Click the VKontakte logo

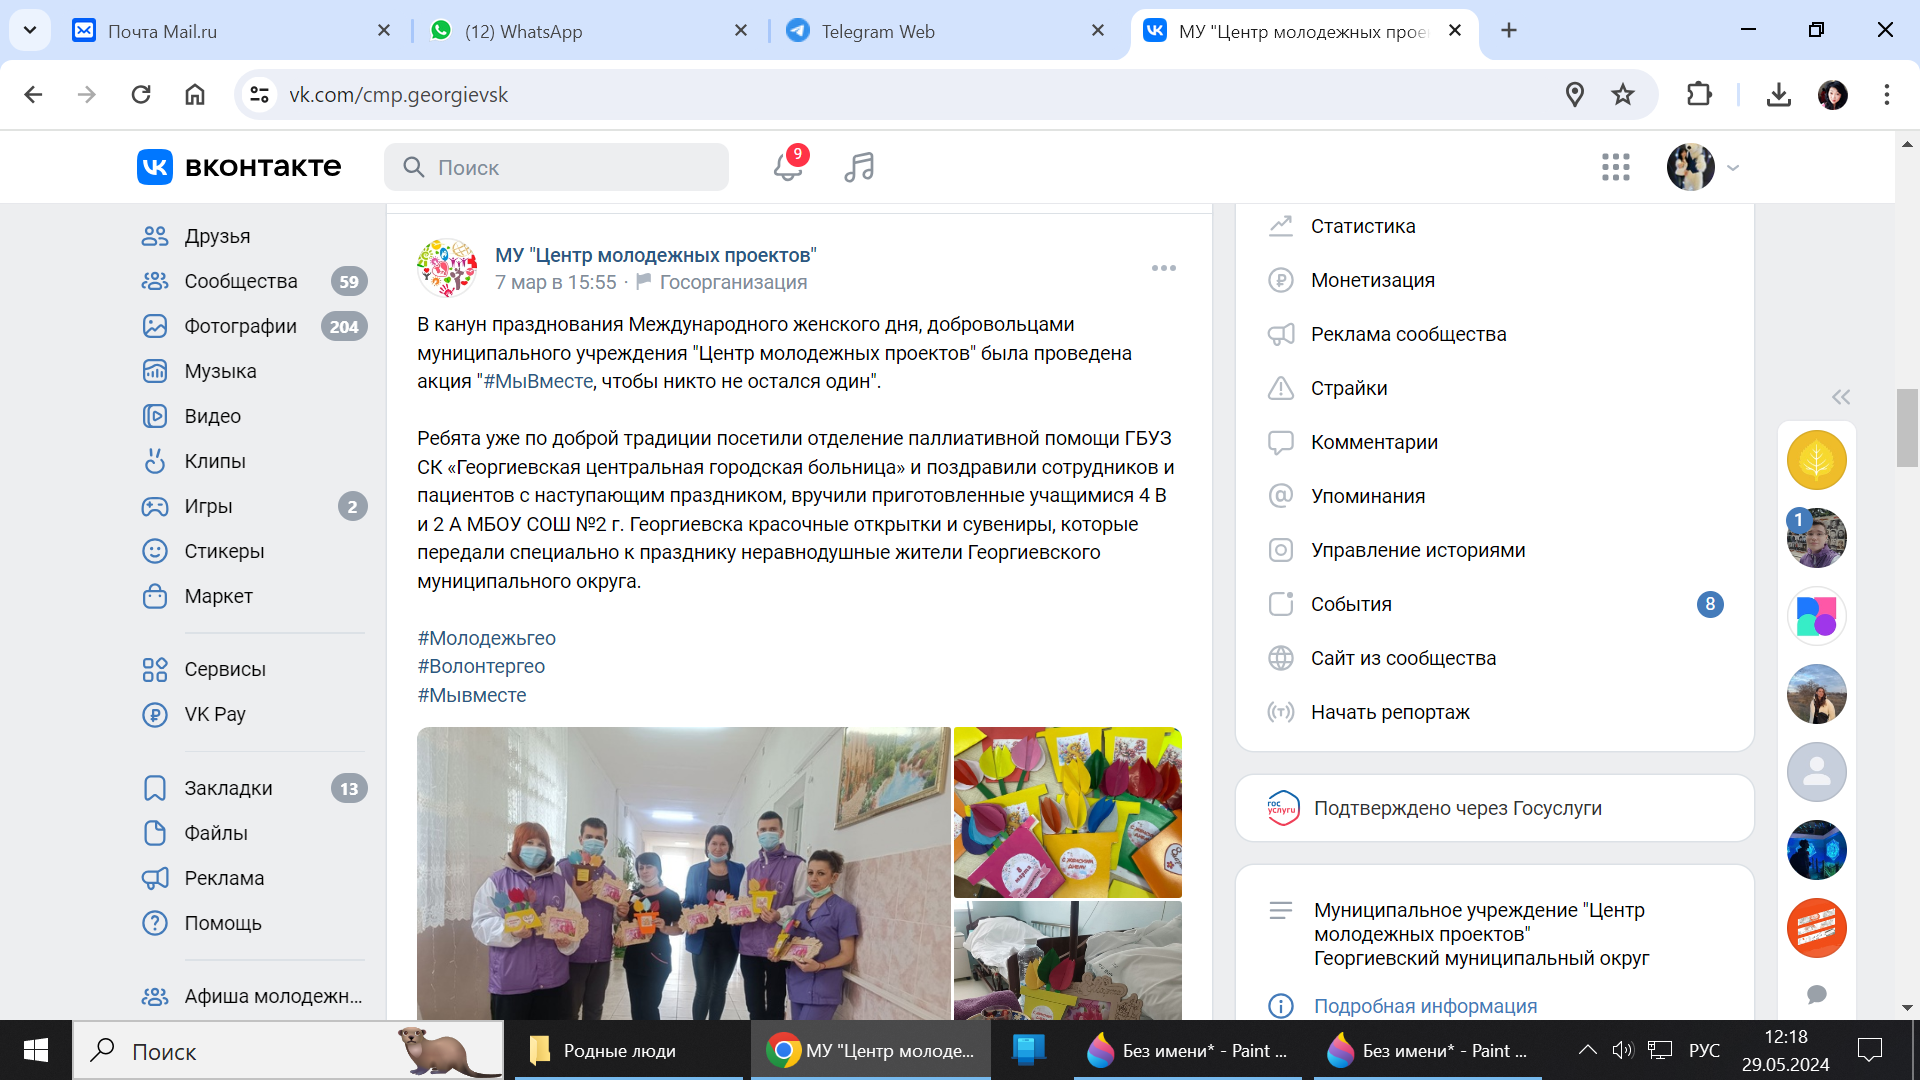[240, 167]
